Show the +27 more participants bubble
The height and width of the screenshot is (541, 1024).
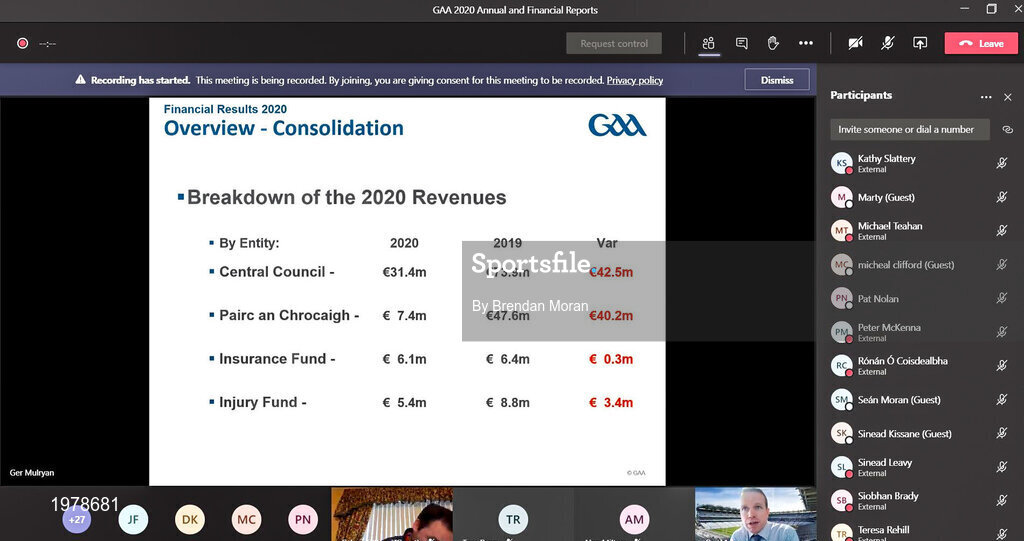tap(77, 519)
